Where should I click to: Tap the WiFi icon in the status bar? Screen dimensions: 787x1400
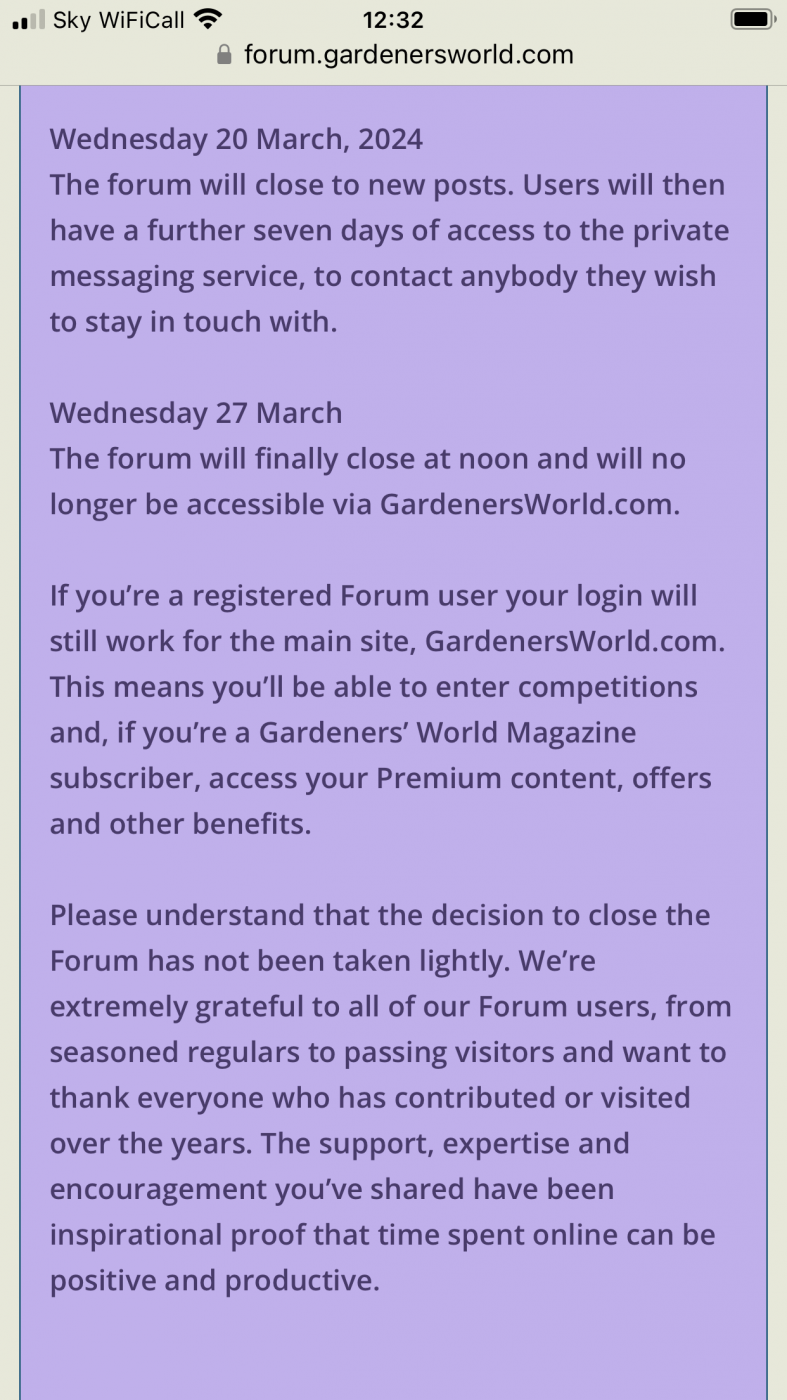[x=208, y=19]
